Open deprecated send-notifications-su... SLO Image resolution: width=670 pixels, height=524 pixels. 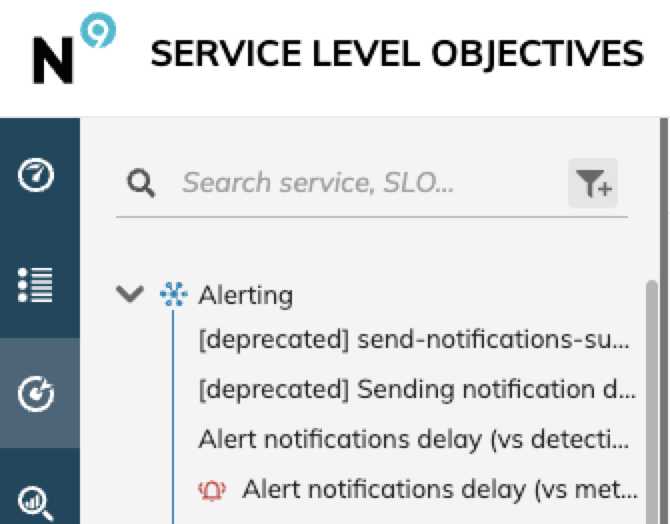(414, 340)
